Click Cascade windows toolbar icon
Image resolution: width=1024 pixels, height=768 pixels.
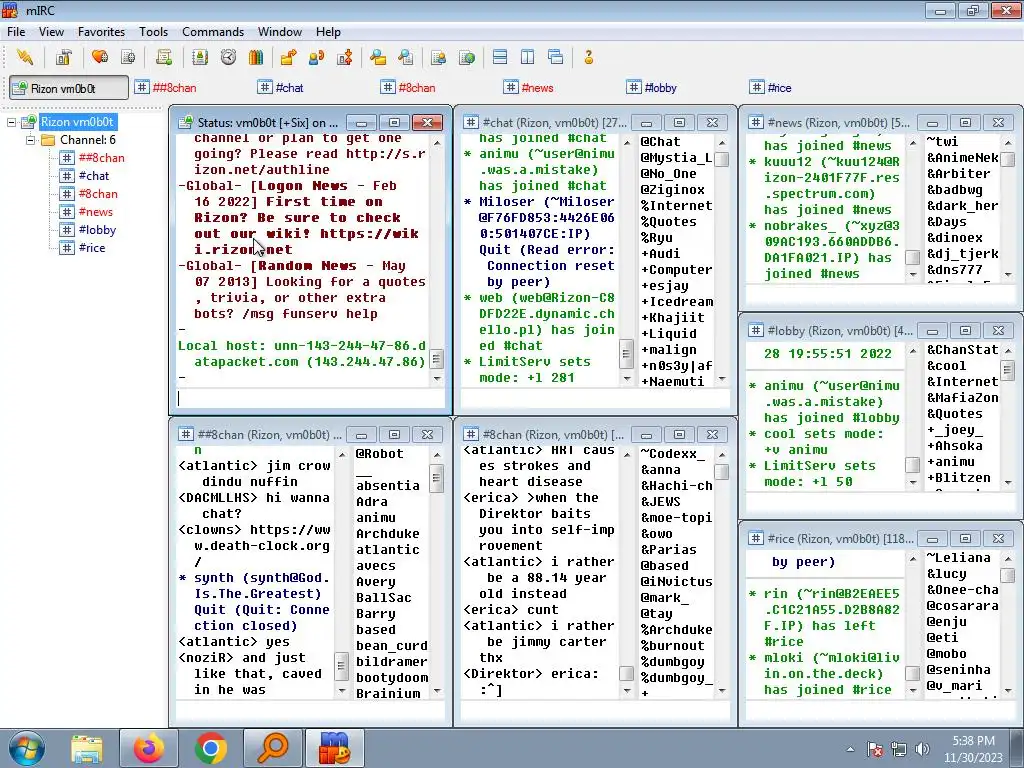pos(556,57)
